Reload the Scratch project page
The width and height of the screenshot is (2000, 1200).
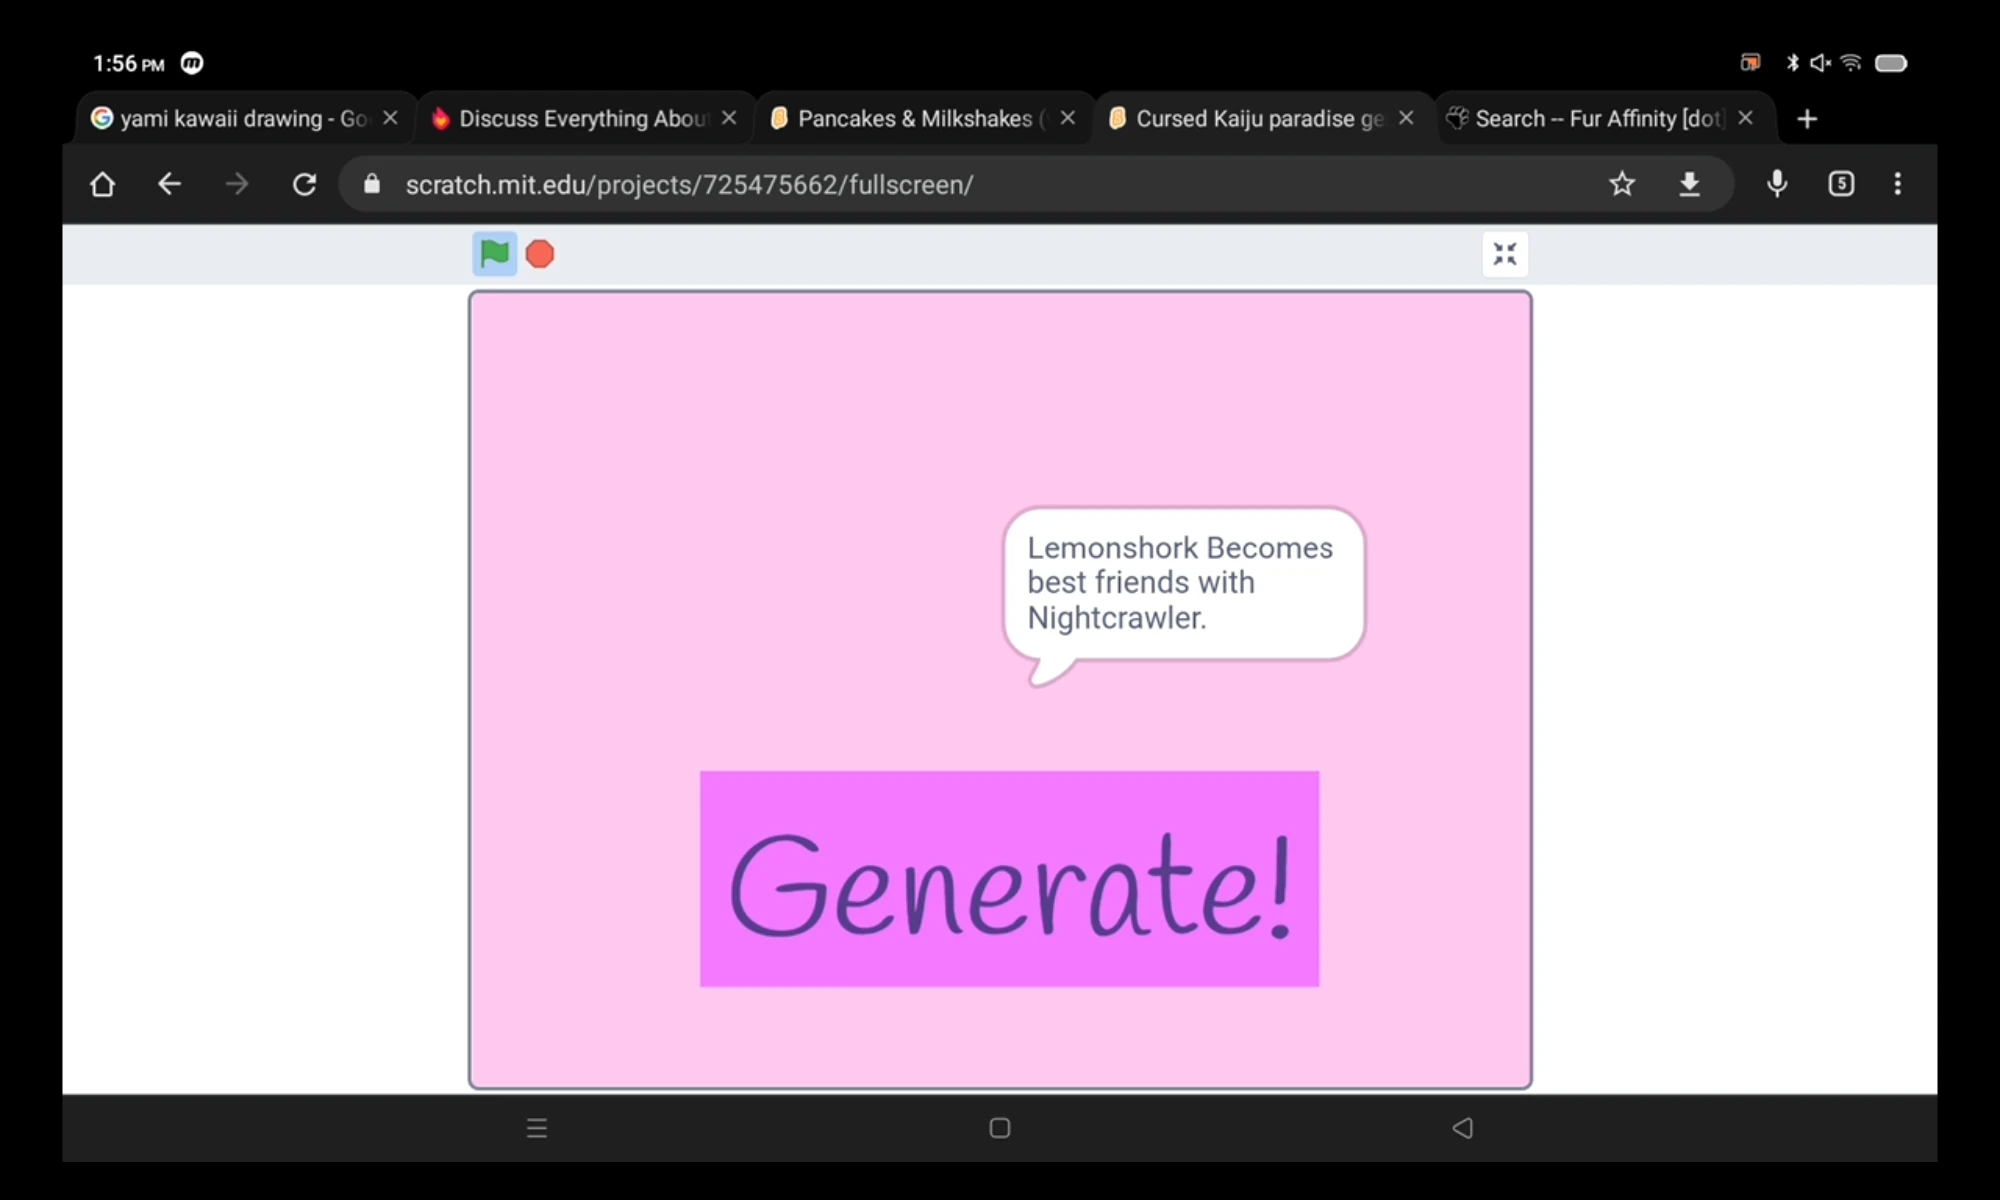tap(304, 184)
